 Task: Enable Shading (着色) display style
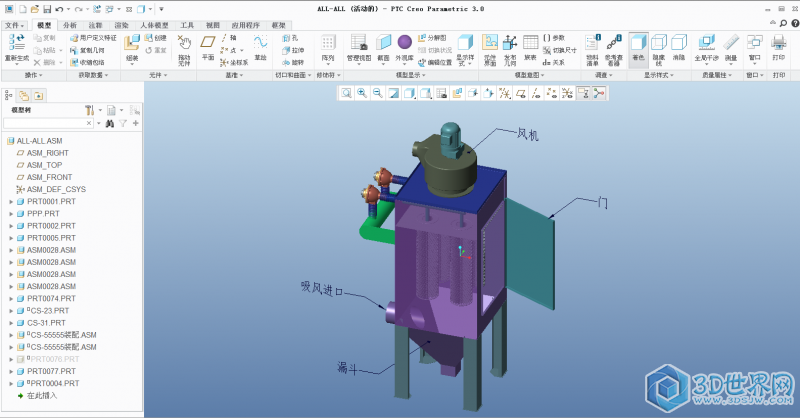point(638,48)
